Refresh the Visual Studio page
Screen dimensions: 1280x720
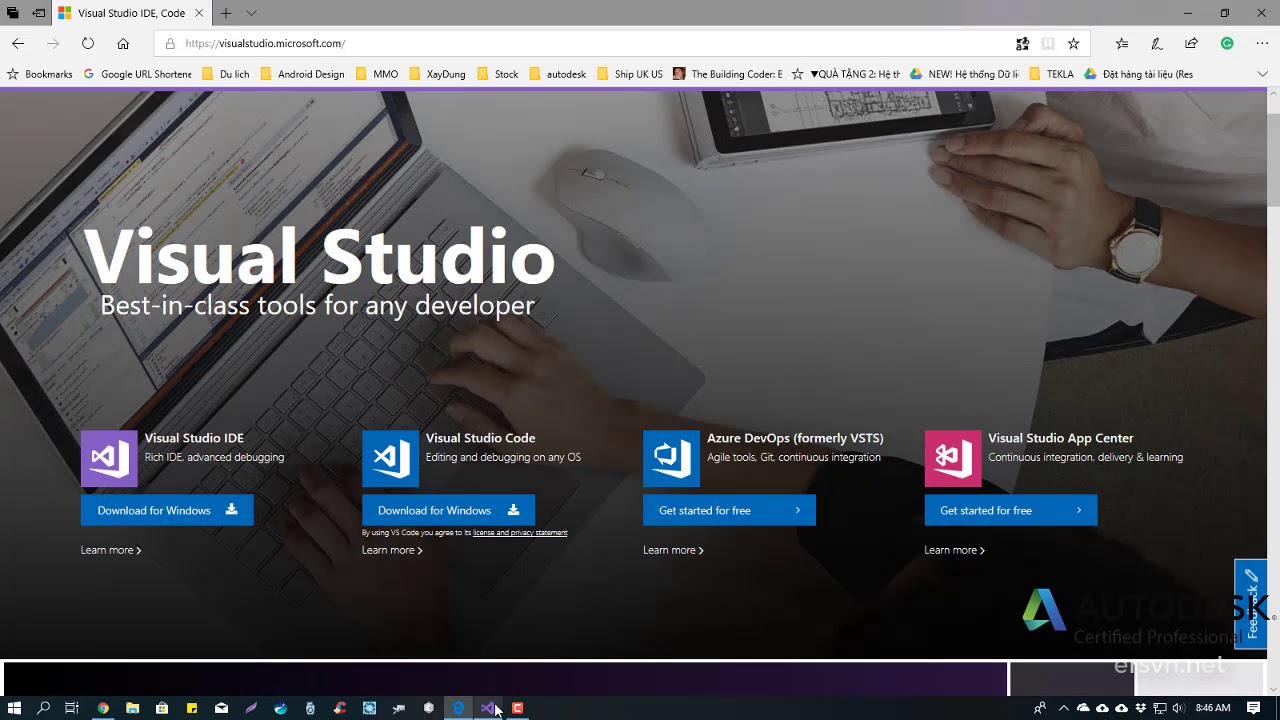(x=88, y=43)
